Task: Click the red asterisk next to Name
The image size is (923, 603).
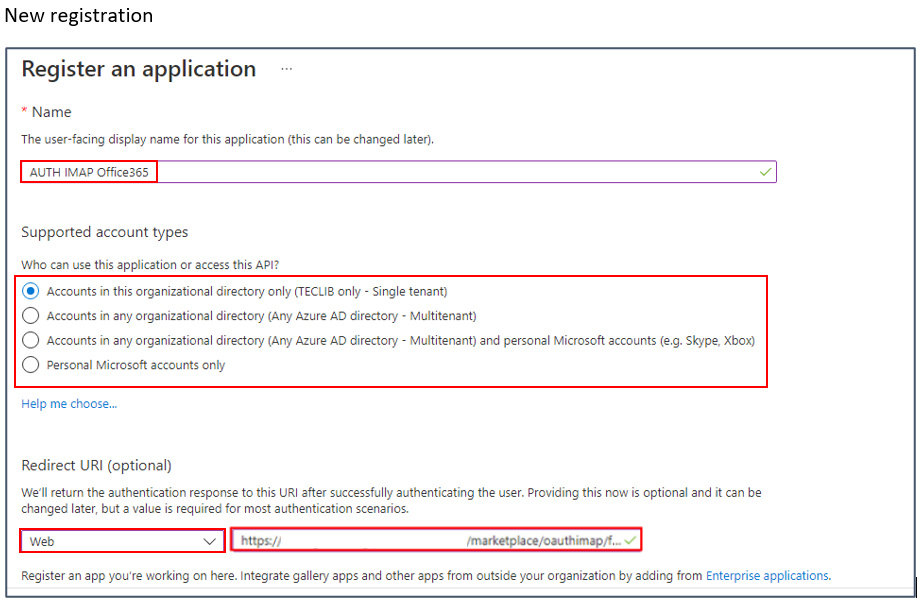Action: [25, 111]
